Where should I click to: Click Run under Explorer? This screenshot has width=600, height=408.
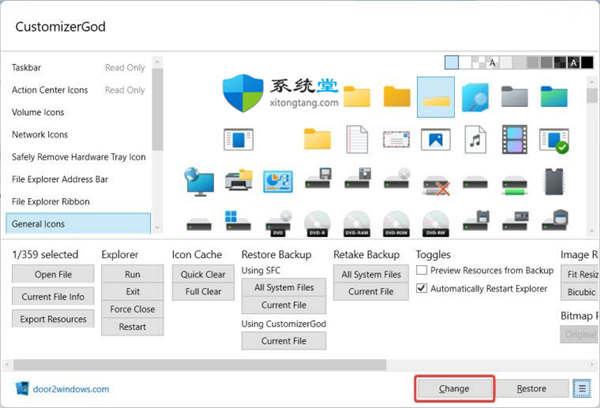click(132, 274)
